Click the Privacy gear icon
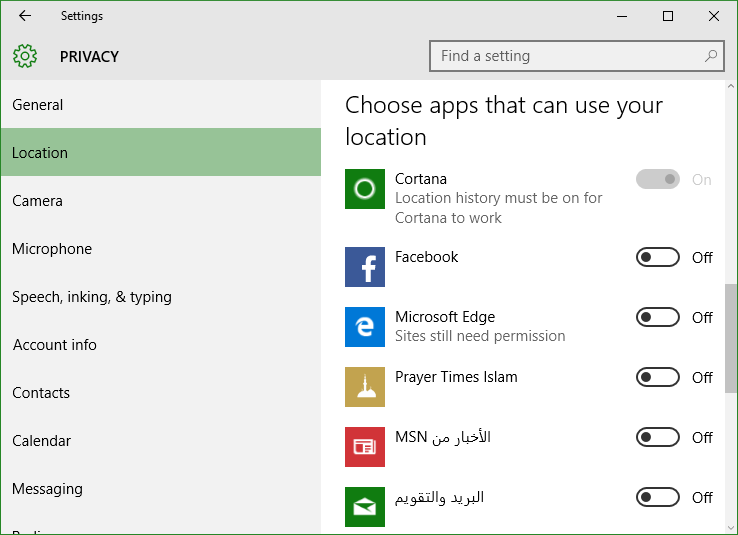The image size is (738, 535). tap(24, 56)
